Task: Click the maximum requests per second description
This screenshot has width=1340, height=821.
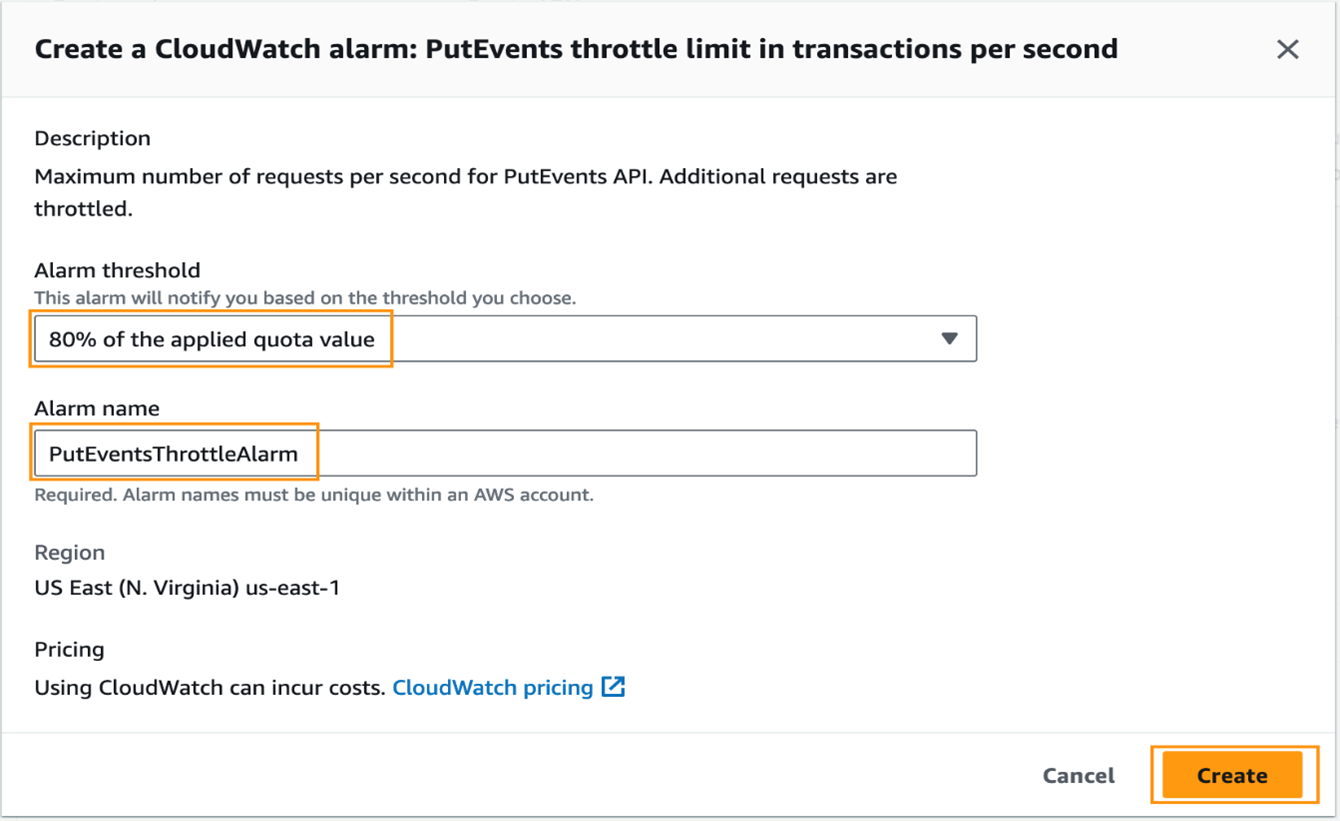Action: click(465, 177)
